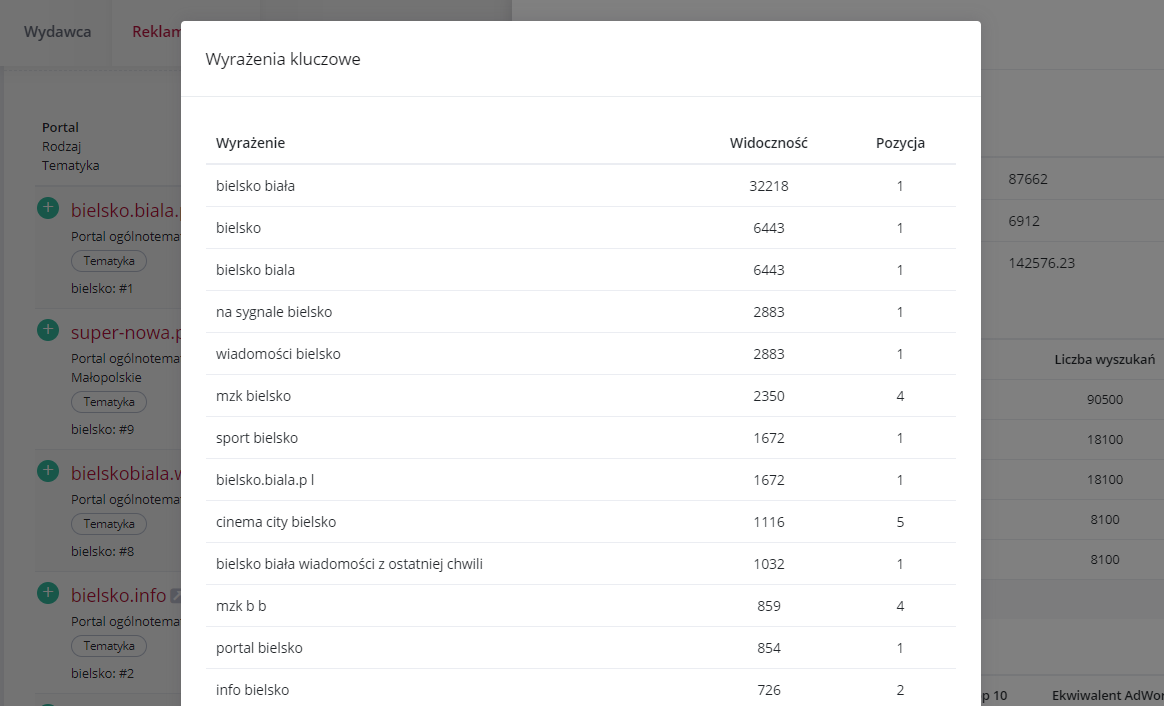
Task: Select the 'mzk b b' keyword
Action: 241,606
